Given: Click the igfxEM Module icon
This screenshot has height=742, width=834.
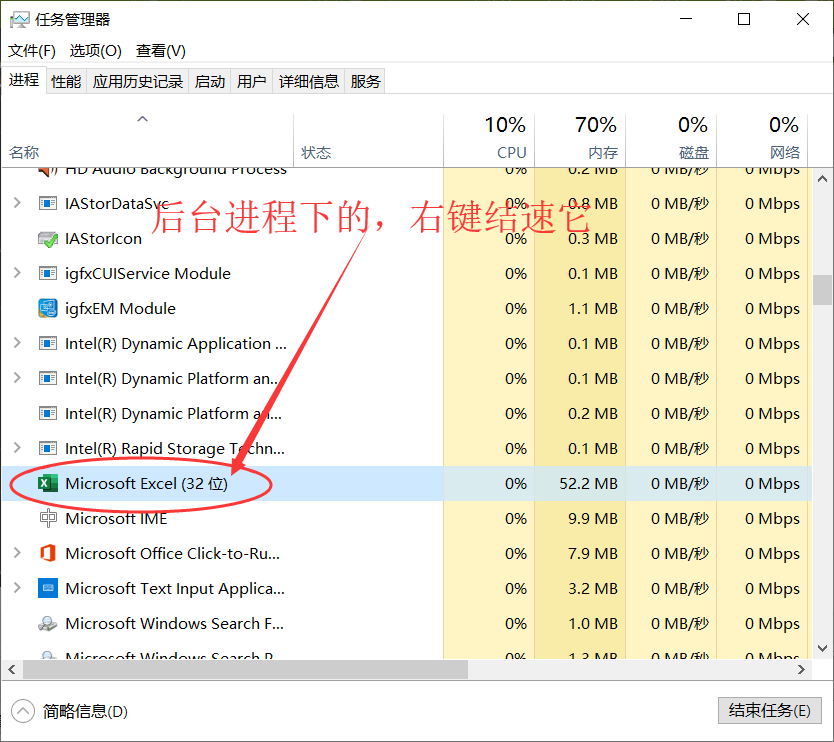Looking at the screenshot, I should (48, 309).
